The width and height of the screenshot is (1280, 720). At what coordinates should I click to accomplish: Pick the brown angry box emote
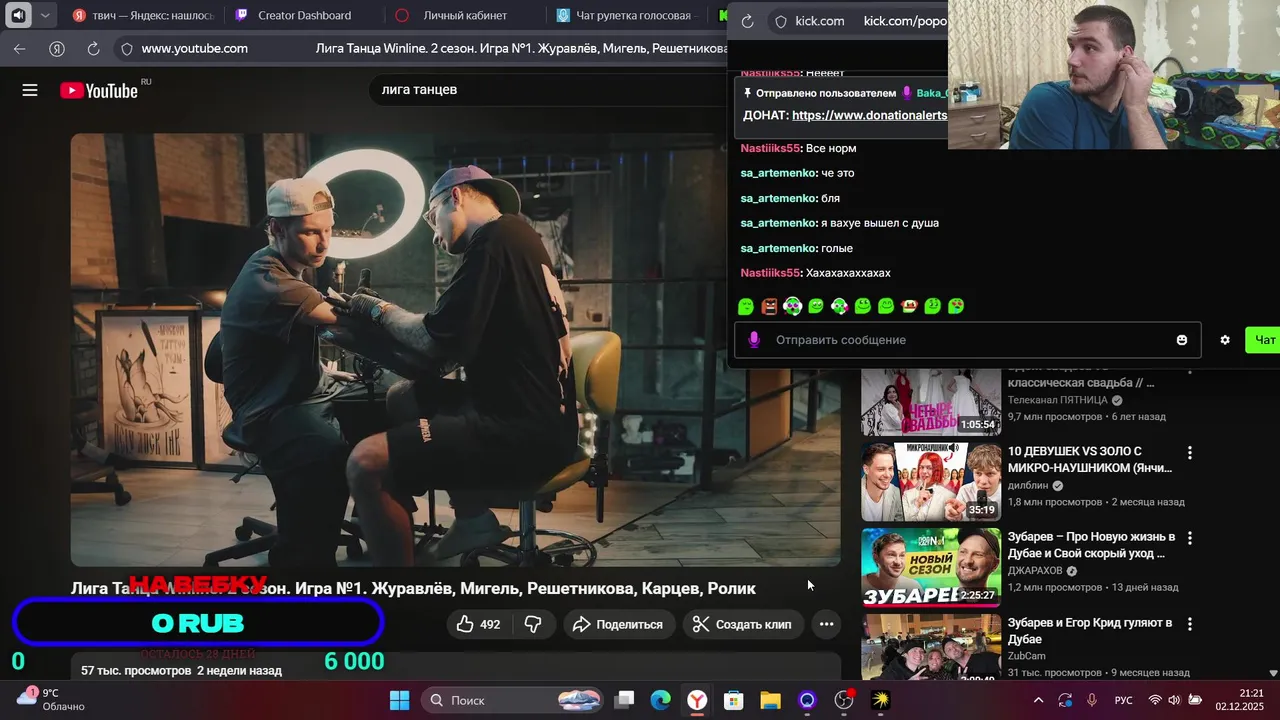click(769, 306)
